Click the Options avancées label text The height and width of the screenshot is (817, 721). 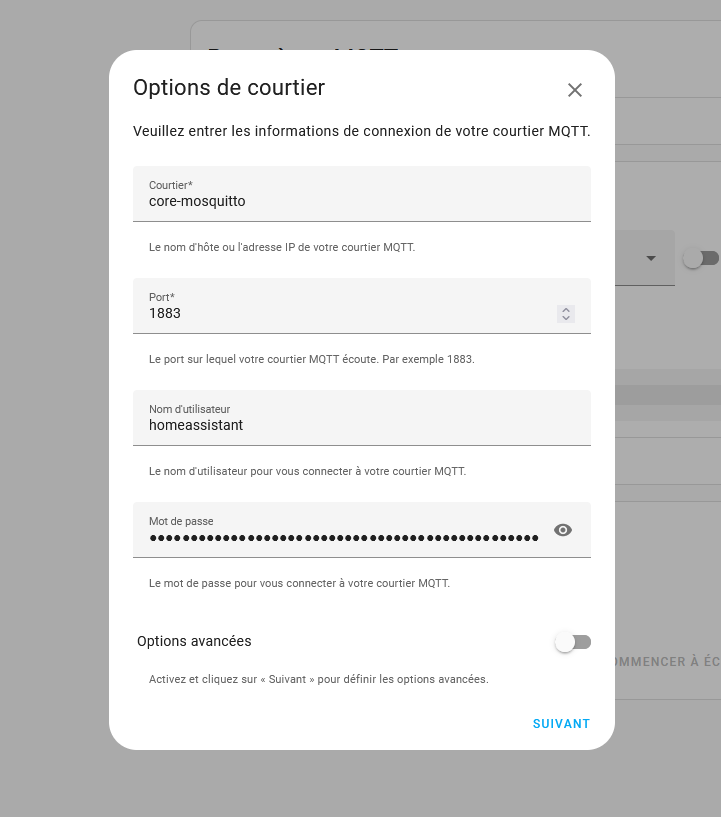pos(194,641)
